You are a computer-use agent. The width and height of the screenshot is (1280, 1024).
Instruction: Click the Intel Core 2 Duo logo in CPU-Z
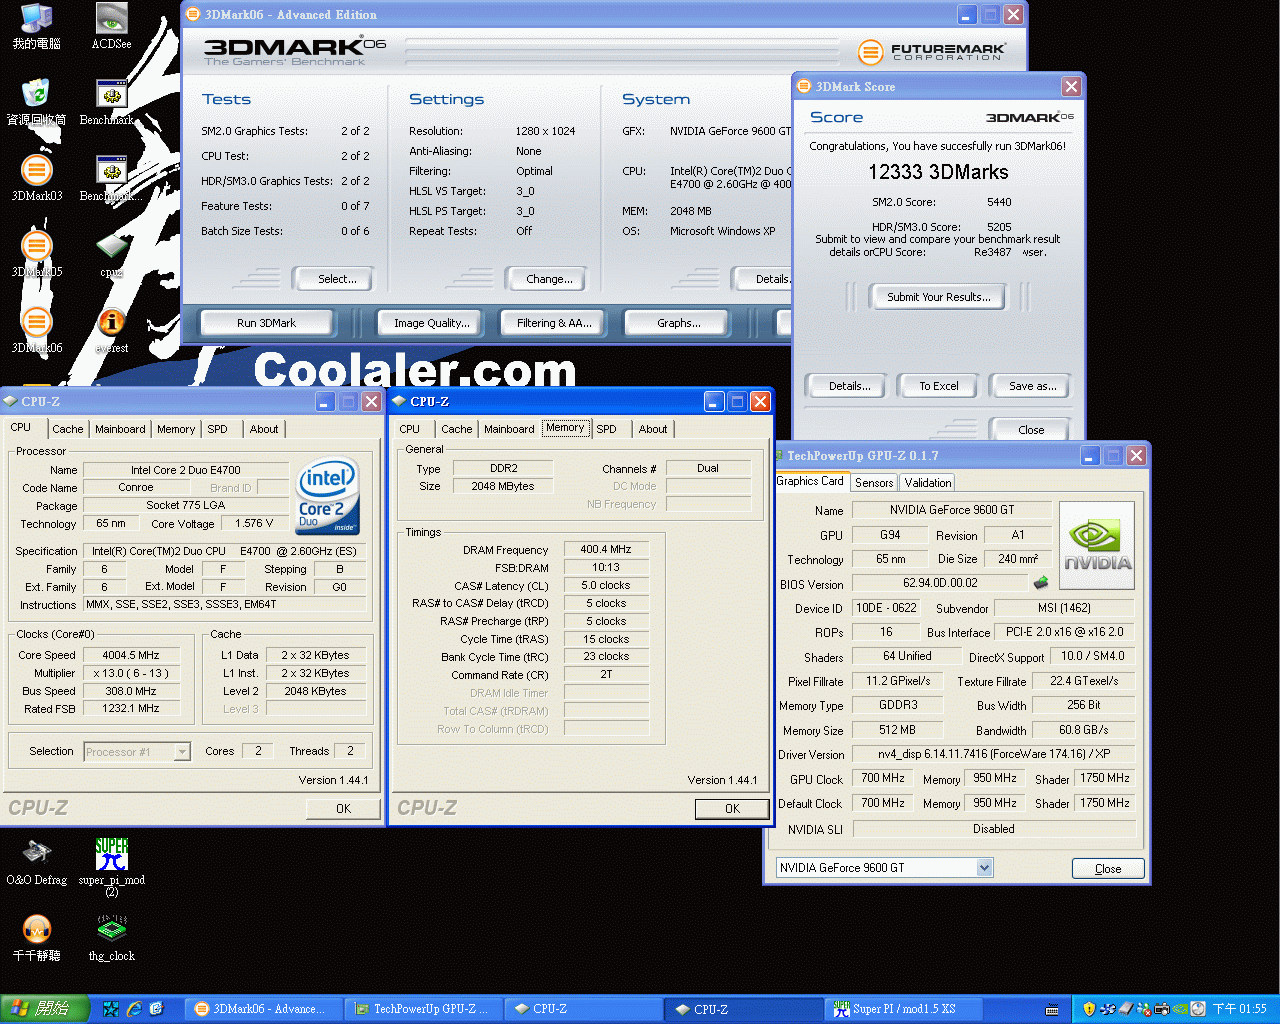coord(327,497)
